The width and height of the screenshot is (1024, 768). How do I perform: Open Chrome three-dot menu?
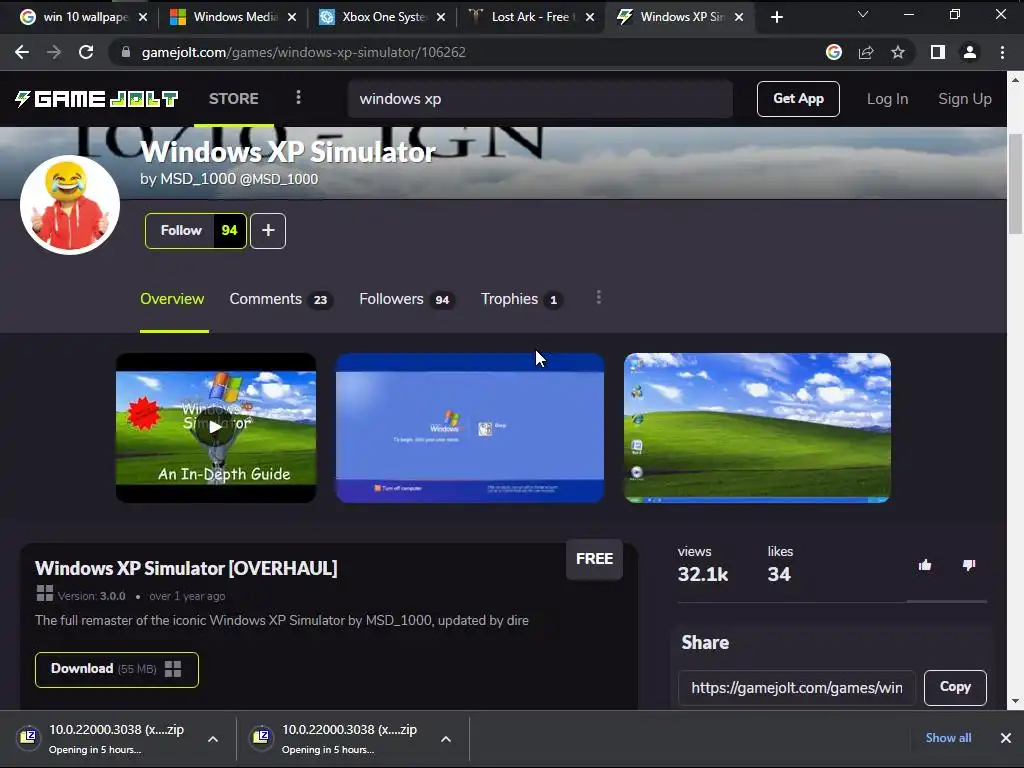[1002, 52]
